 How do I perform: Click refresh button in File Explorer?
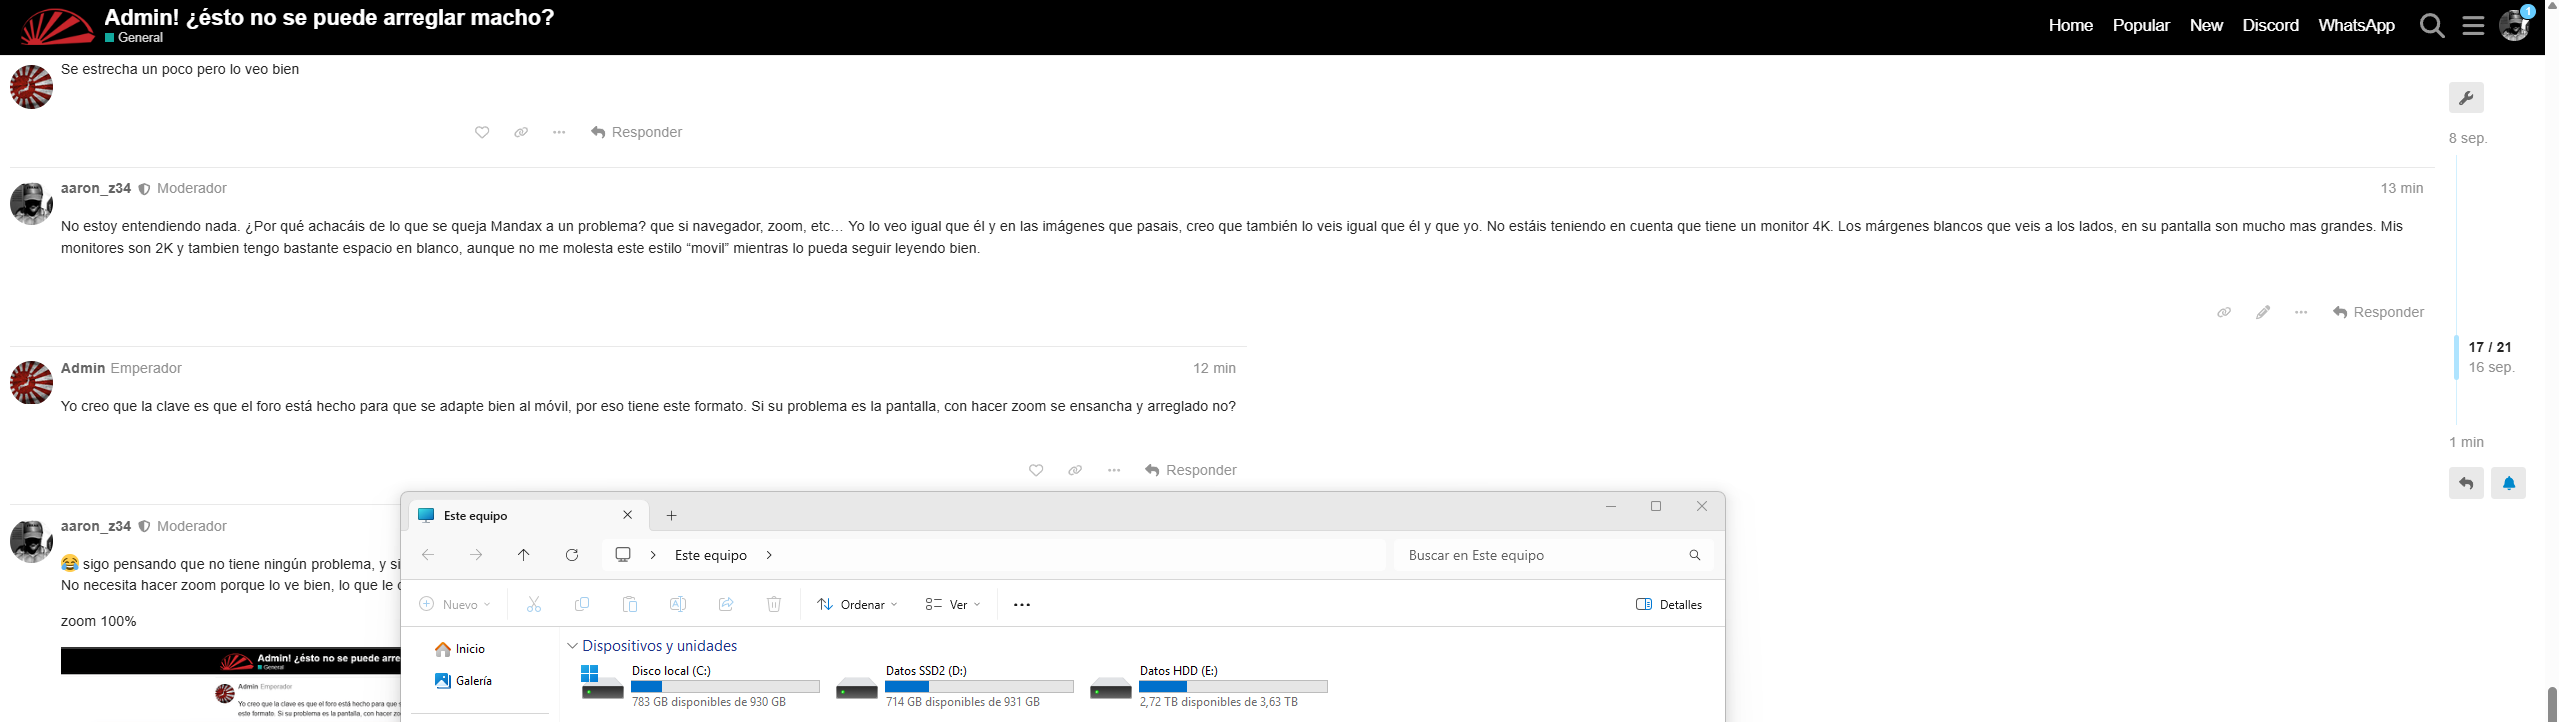coord(572,555)
